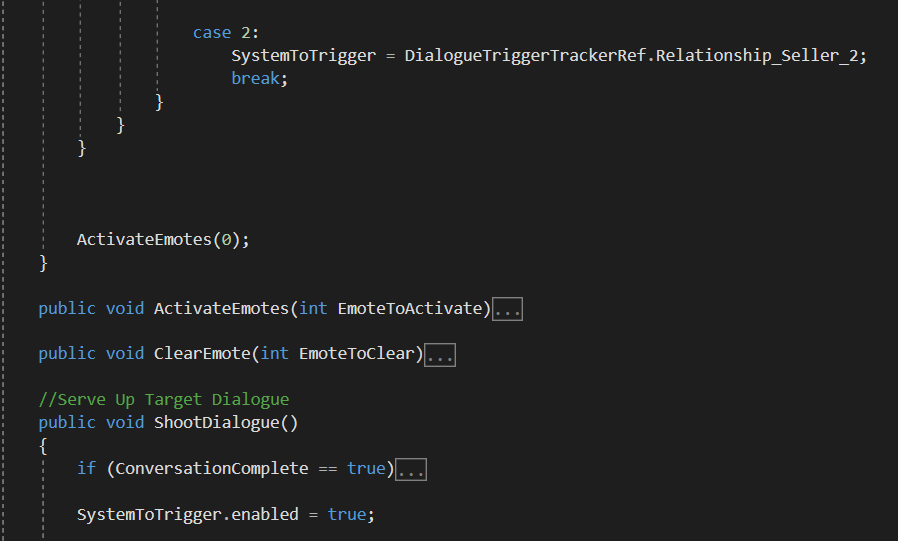Screen dimensions: 898x541
Task: Click the SystemToTrigger variable in case 2
Action: 304,56
